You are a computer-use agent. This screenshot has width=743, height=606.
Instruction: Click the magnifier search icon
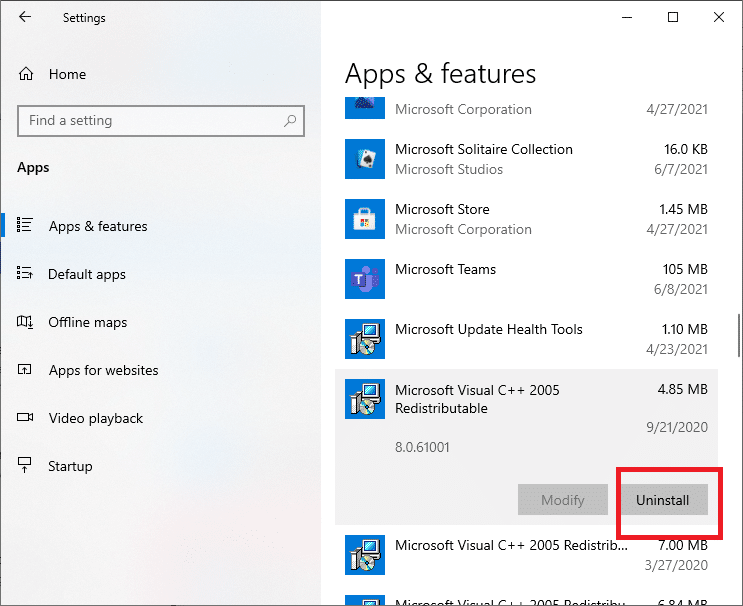pos(290,121)
